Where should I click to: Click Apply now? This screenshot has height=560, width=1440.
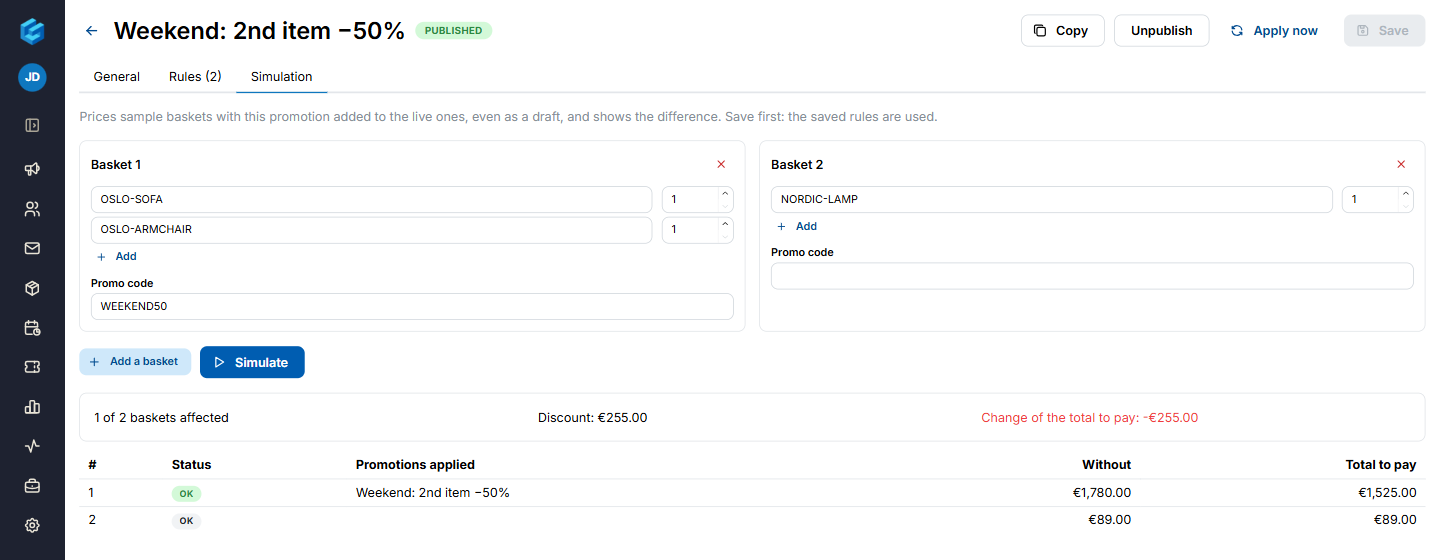pyautogui.click(x=1274, y=30)
